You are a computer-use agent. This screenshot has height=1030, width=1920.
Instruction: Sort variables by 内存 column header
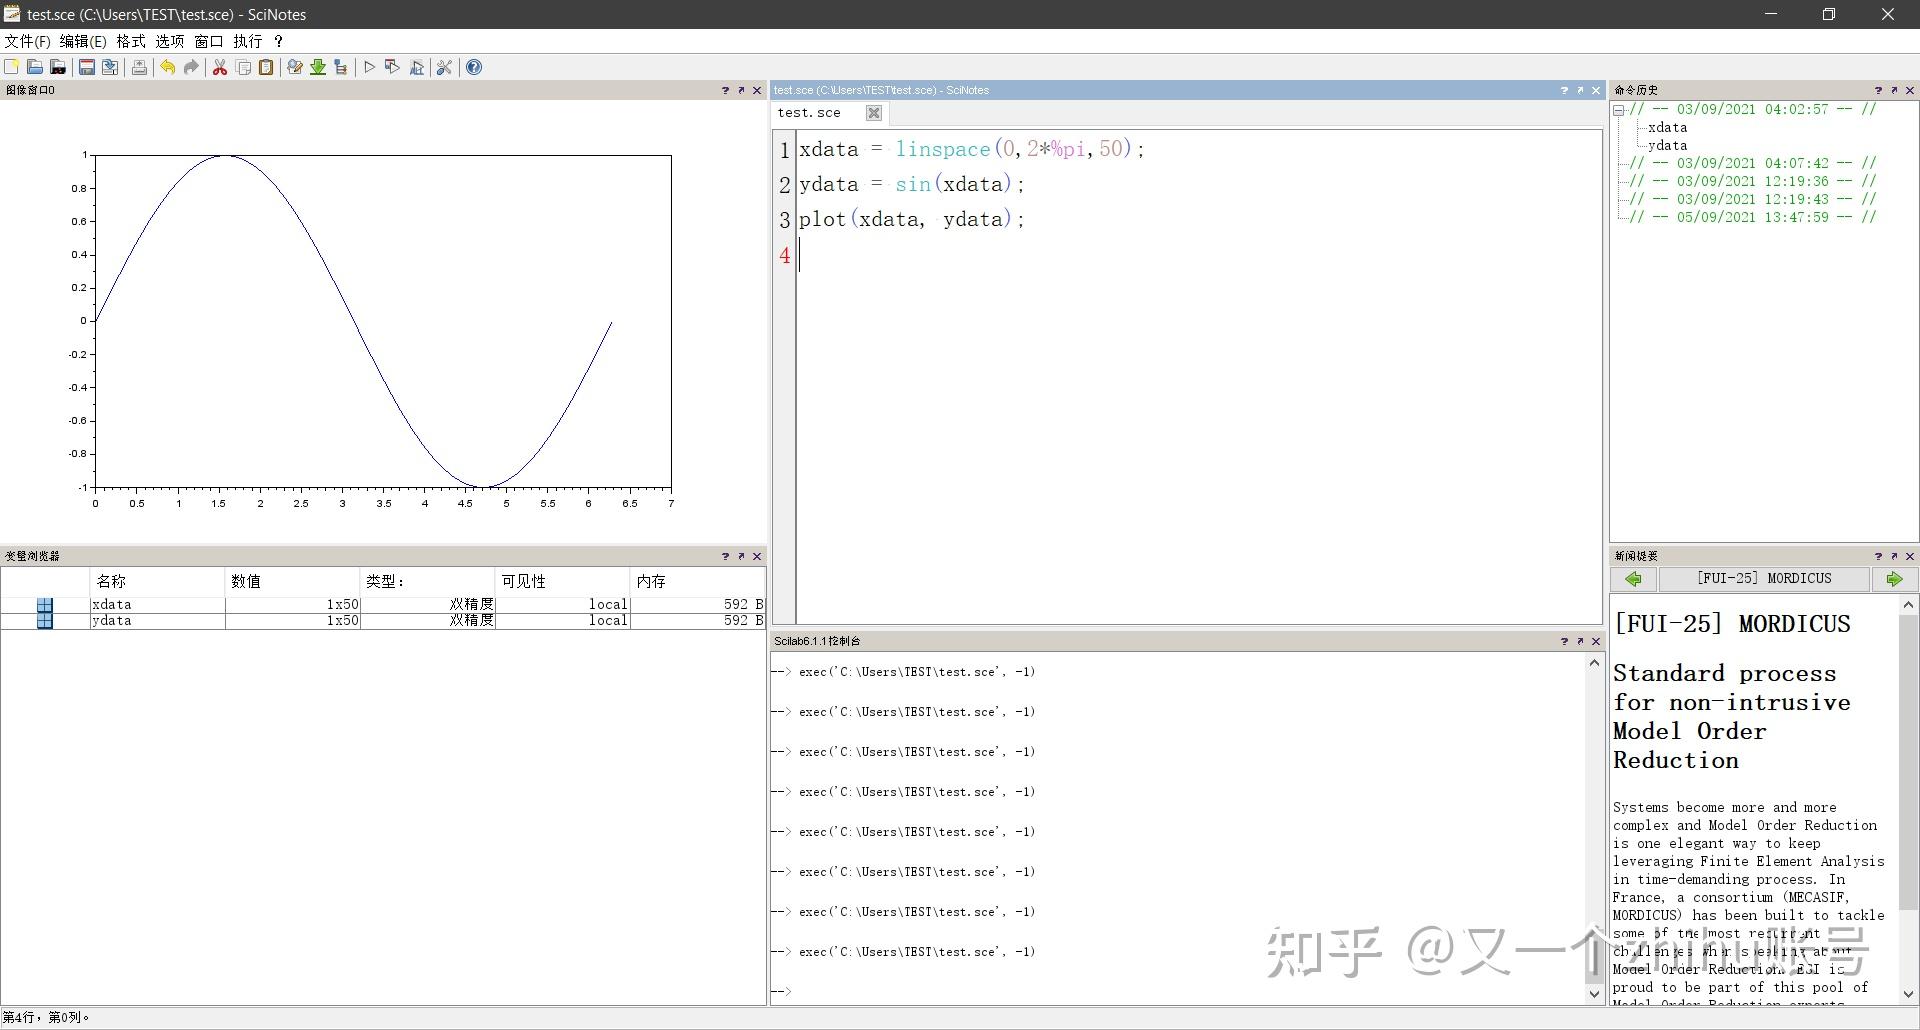click(698, 581)
